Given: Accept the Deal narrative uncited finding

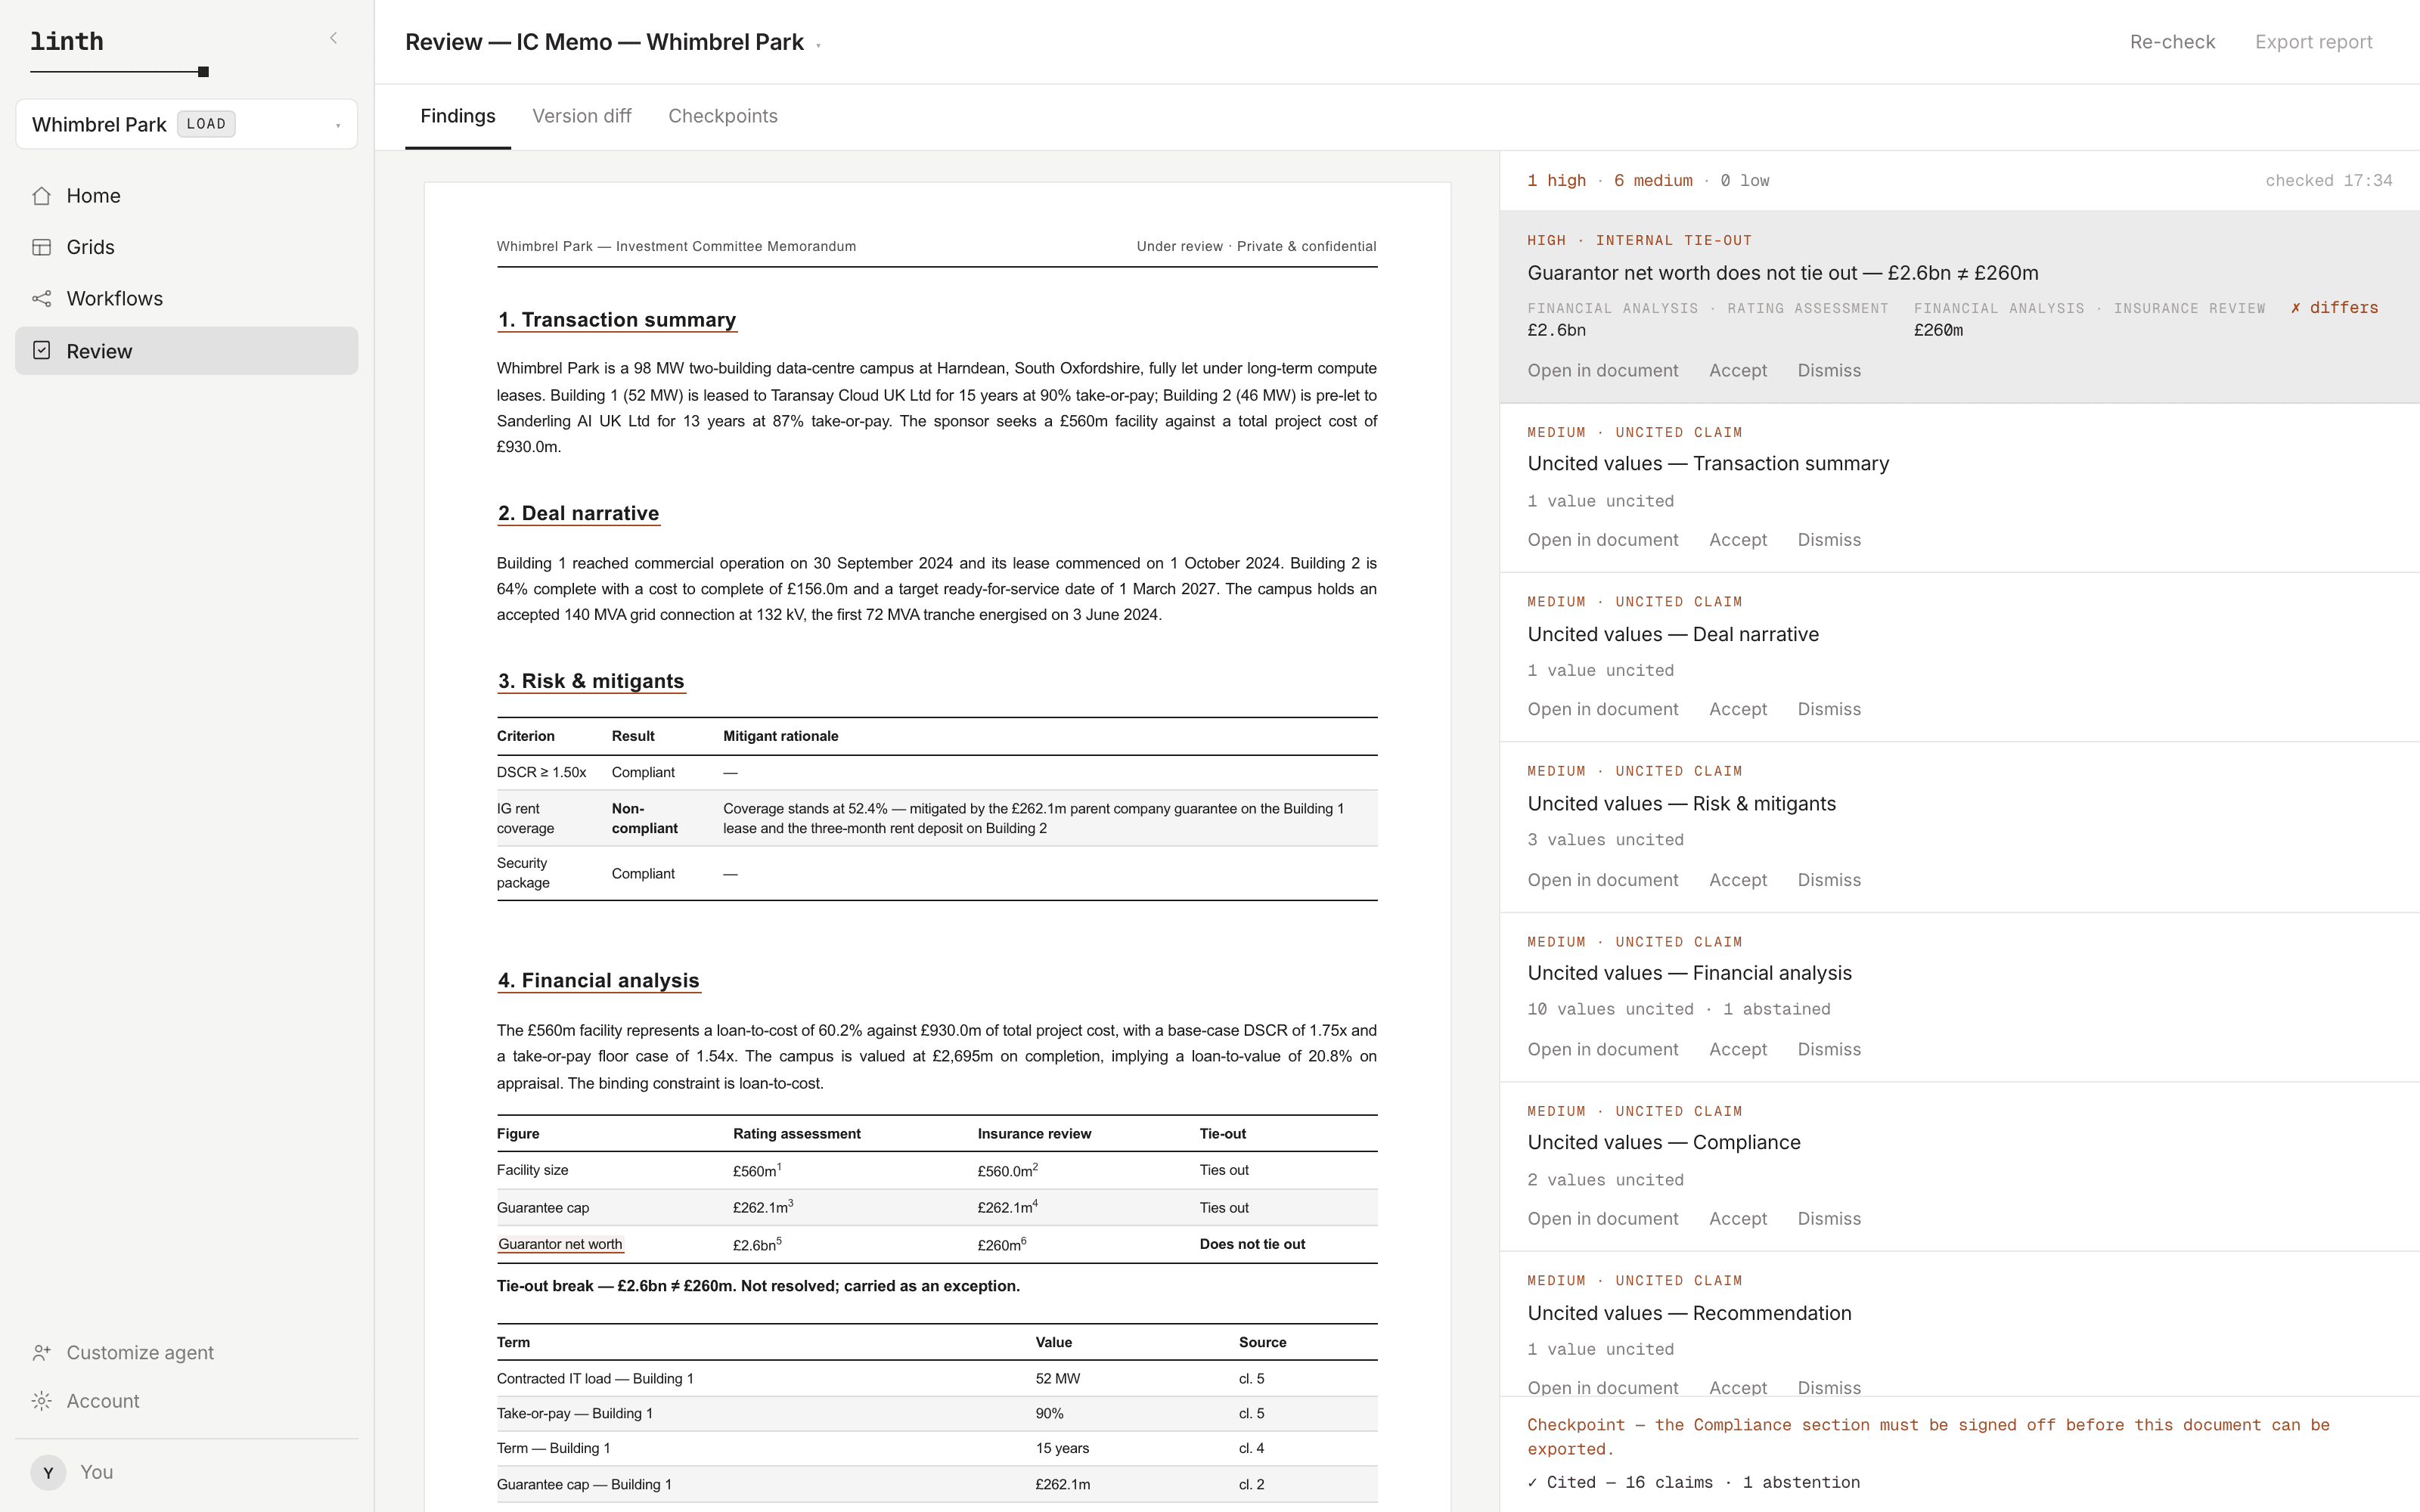Looking at the screenshot, I should pos(1738,709).
